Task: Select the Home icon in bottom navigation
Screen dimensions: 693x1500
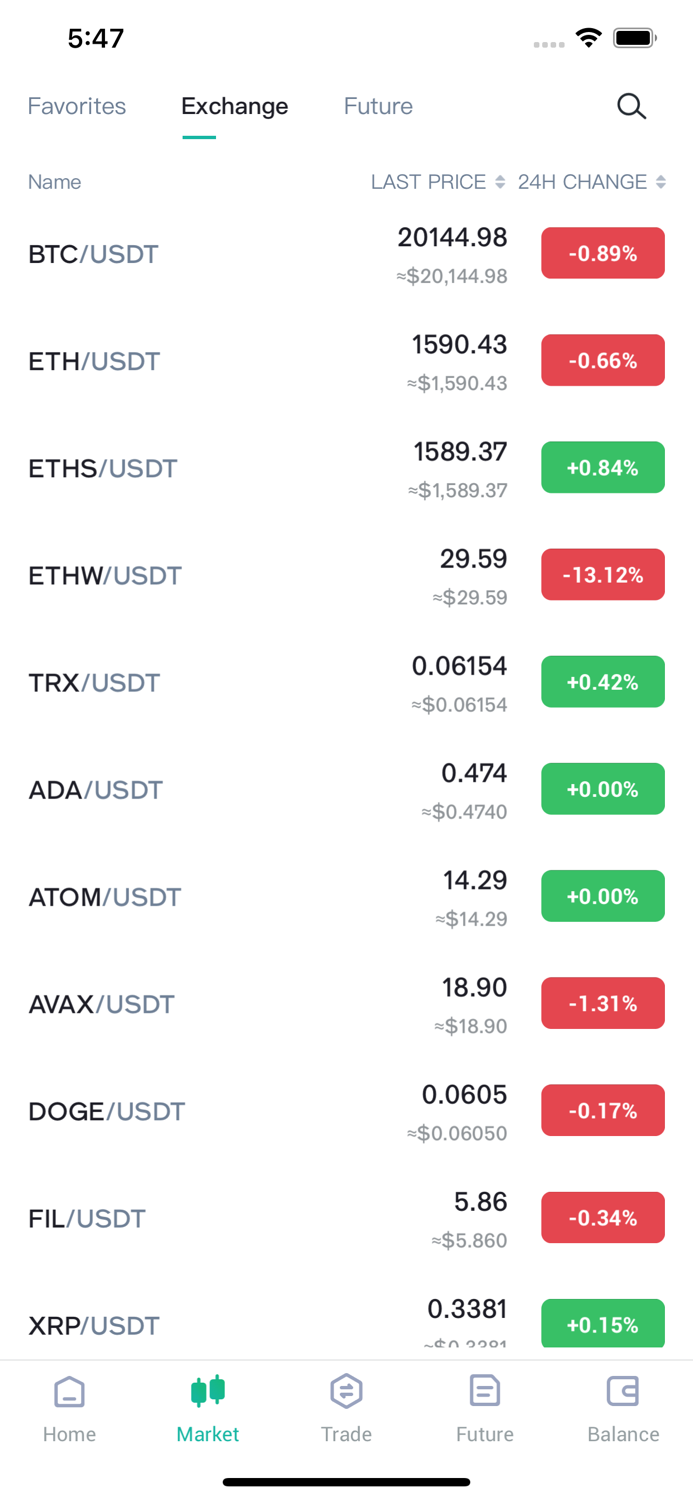Action: pos(69,1391)
